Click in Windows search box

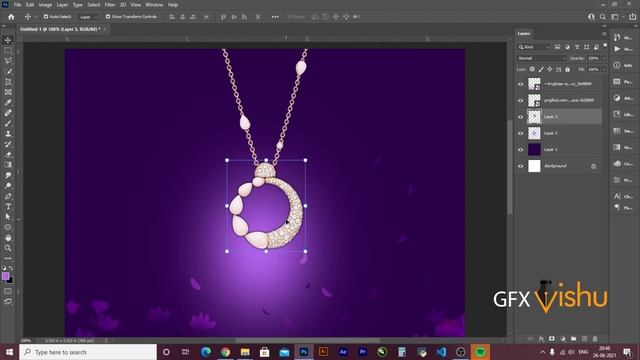88,352
